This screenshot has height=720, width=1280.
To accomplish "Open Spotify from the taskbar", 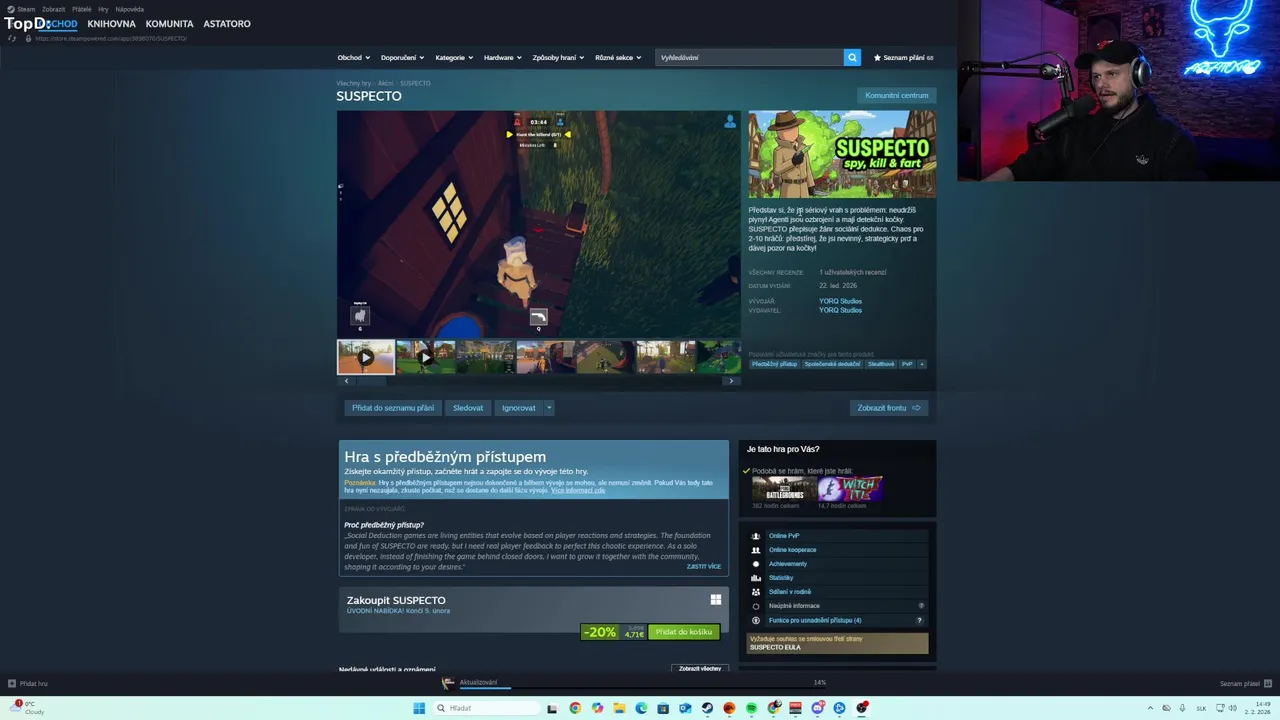I will [751, 708].
